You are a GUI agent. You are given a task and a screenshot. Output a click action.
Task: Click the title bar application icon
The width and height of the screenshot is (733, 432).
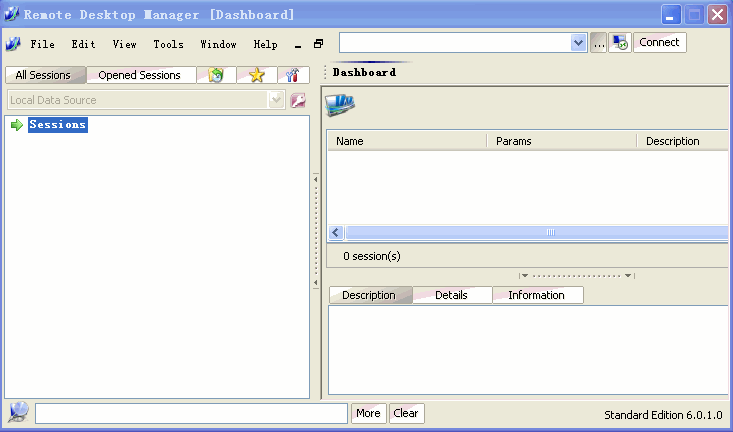click(11, 14)
